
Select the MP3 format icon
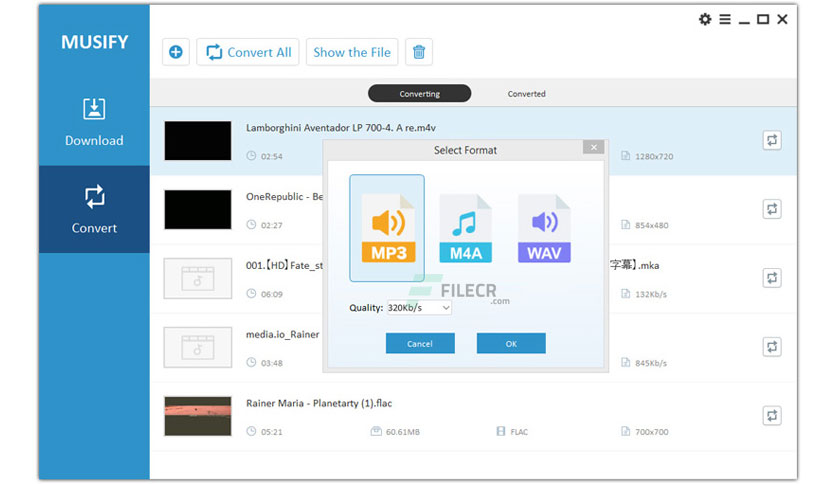(388, 228)
